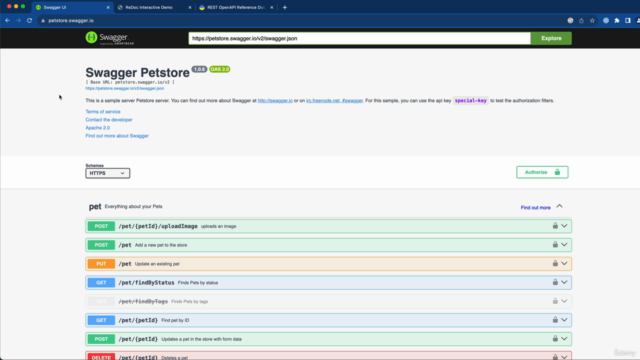Open the Apache 2.0 license link
Image resolution: width=640 pixels, height=360 pixels.
[98, 128]
